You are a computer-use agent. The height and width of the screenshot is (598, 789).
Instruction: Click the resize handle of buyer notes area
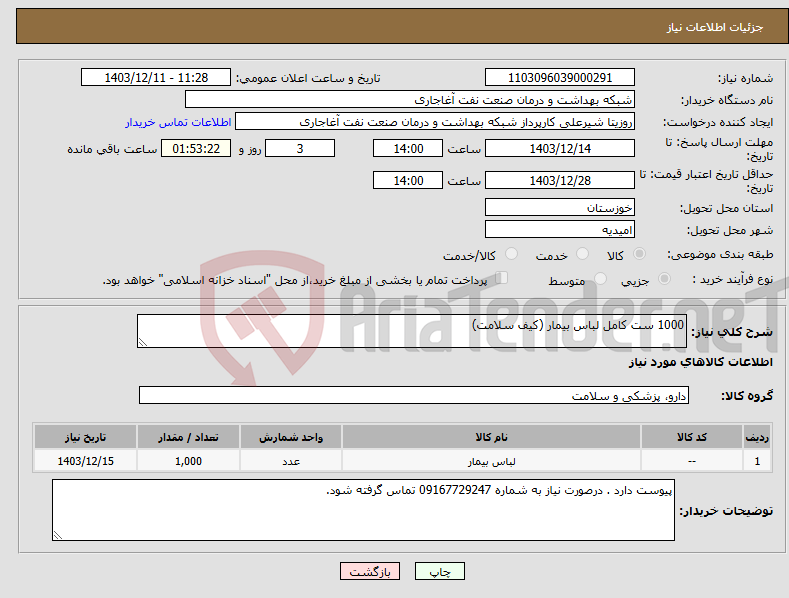click(x=58, y=535)
